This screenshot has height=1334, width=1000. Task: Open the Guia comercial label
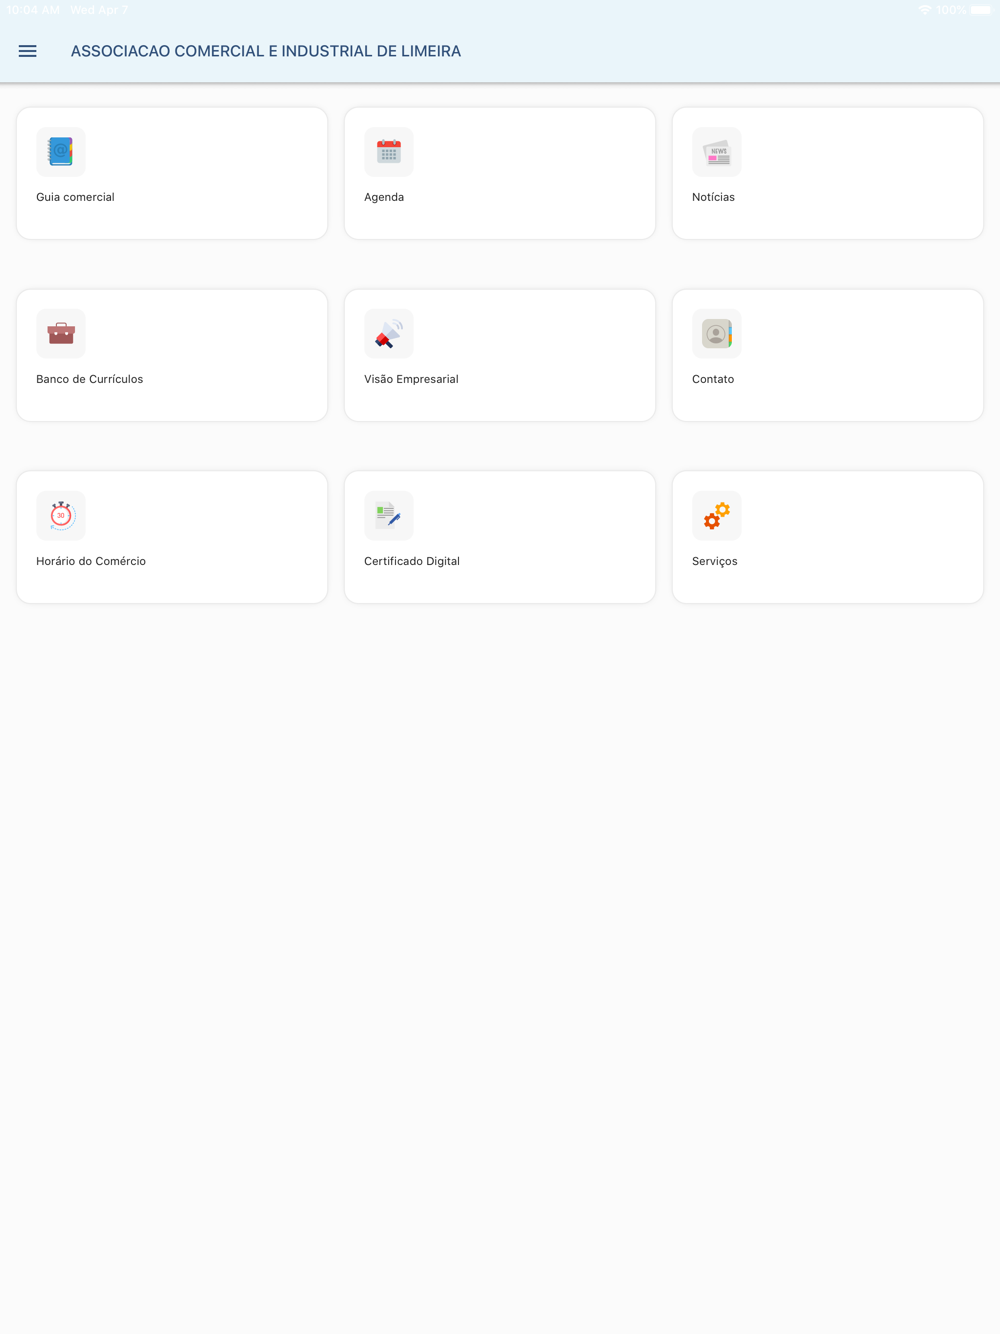tap(75, 197)
